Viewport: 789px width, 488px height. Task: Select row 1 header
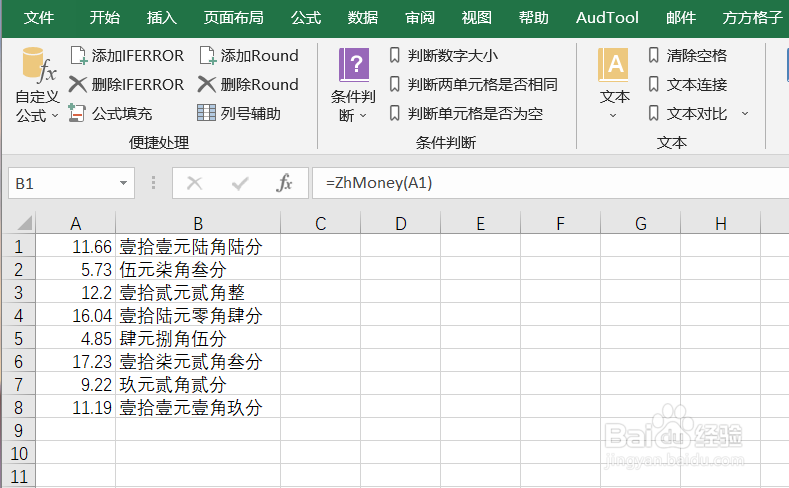[19, 247]
